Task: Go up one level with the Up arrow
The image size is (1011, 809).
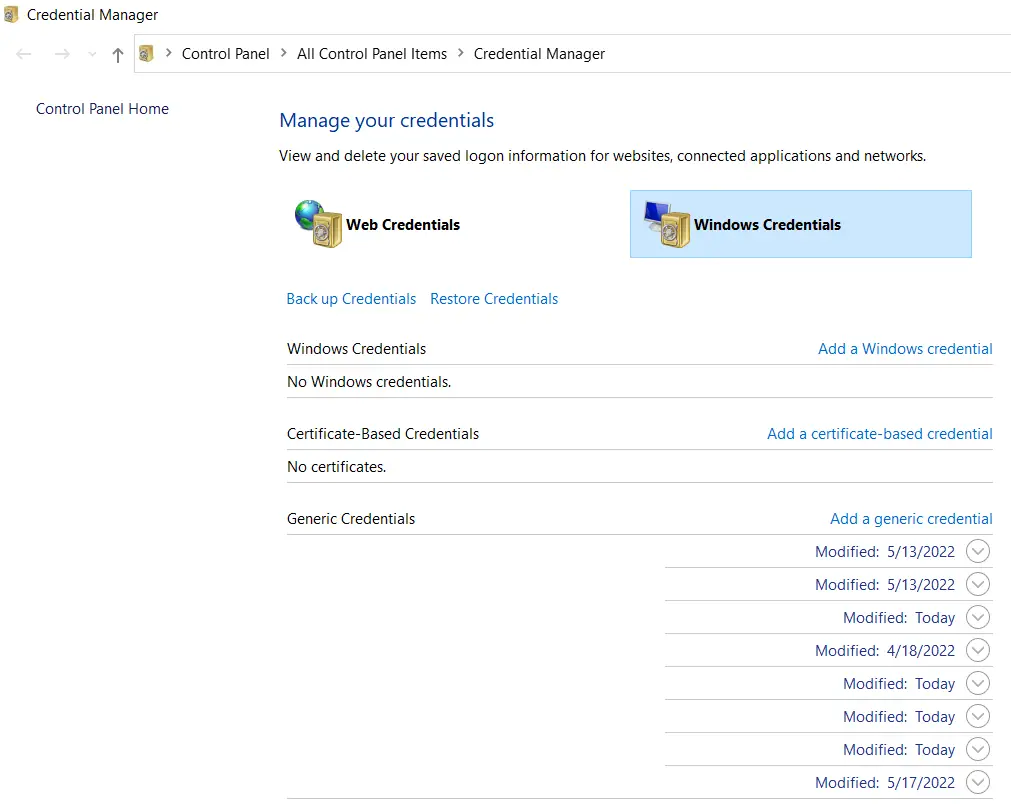Action: [x=118, y=55]
